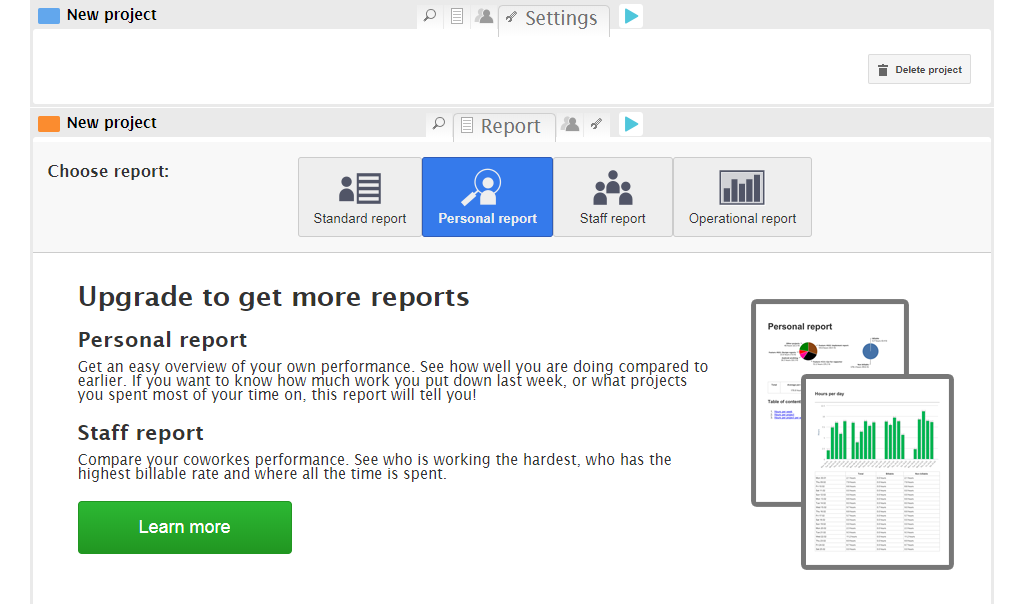Click the 'Choose report:' label
This screenshot has height=604, width=1021.
point(108,171)
